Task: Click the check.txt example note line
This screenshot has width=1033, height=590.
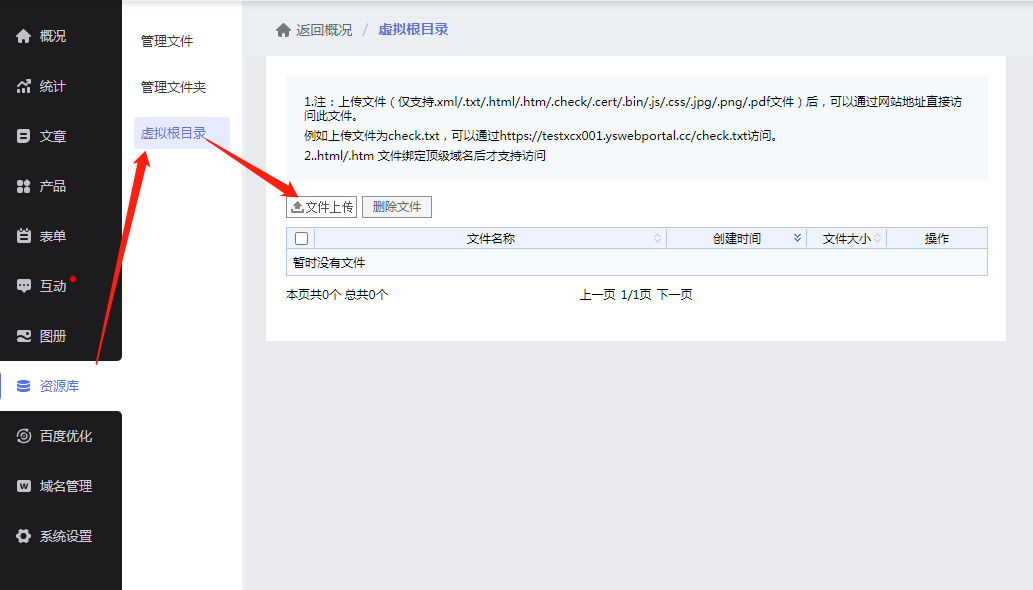Action: point(542,136)
